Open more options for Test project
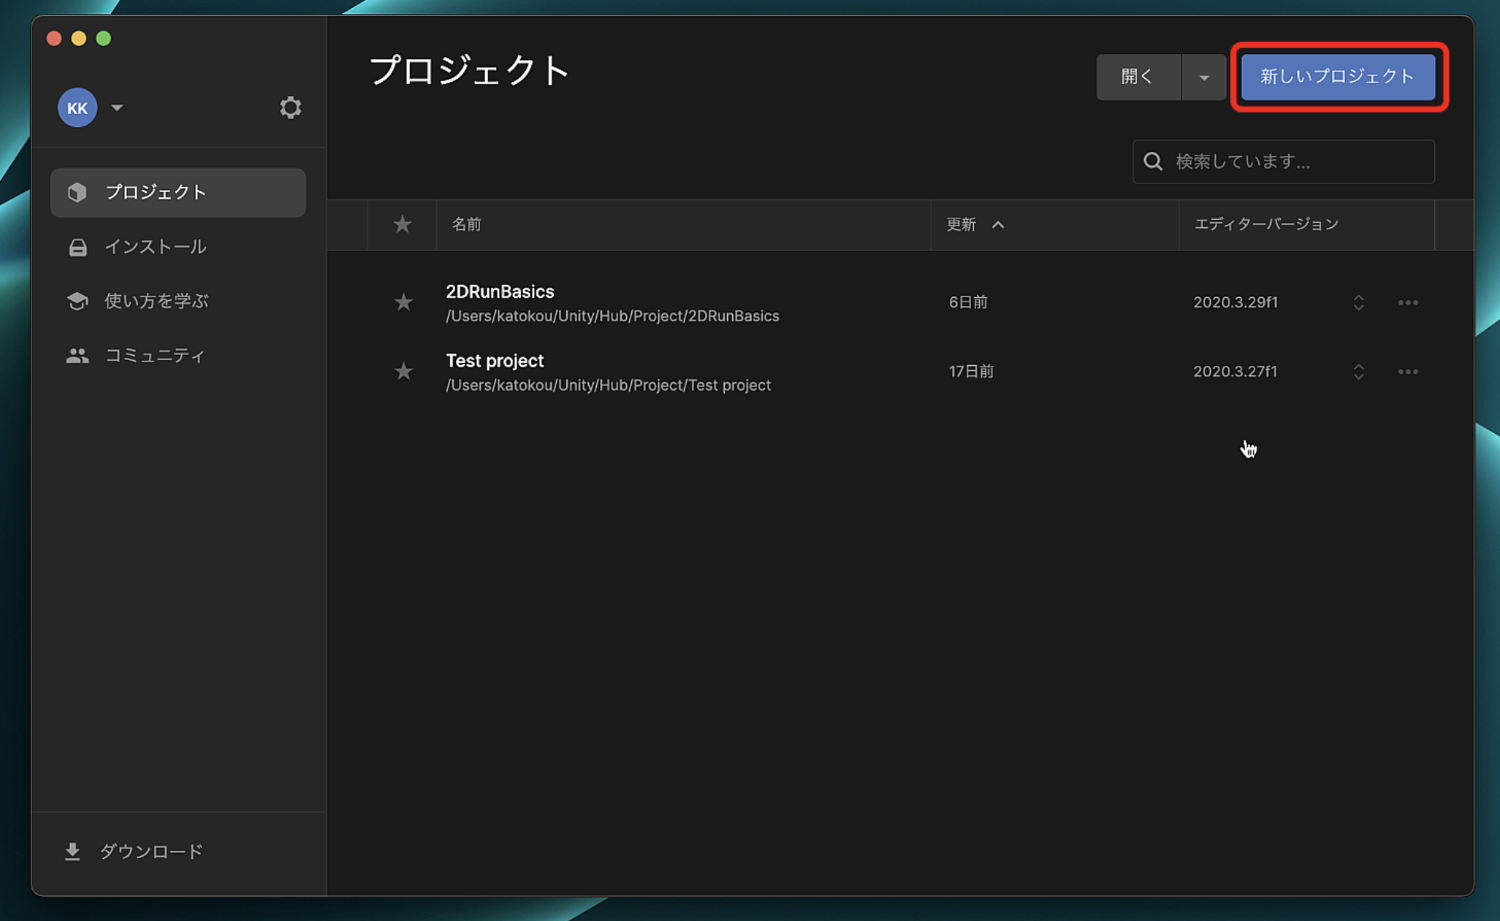 1408,371
